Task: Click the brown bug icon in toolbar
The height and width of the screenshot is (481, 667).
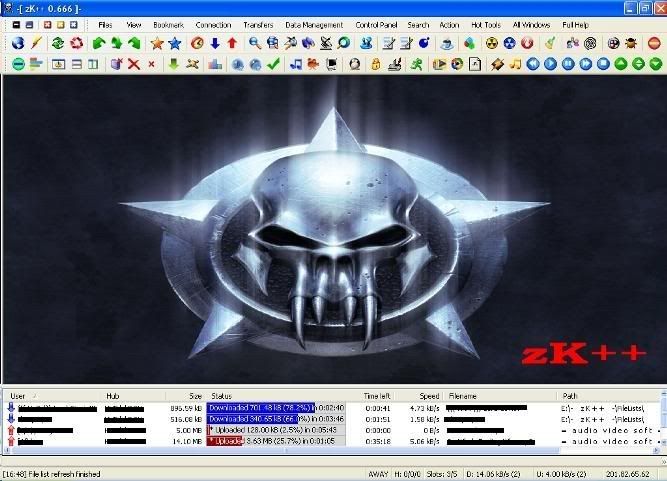Action: coord(631,43)
